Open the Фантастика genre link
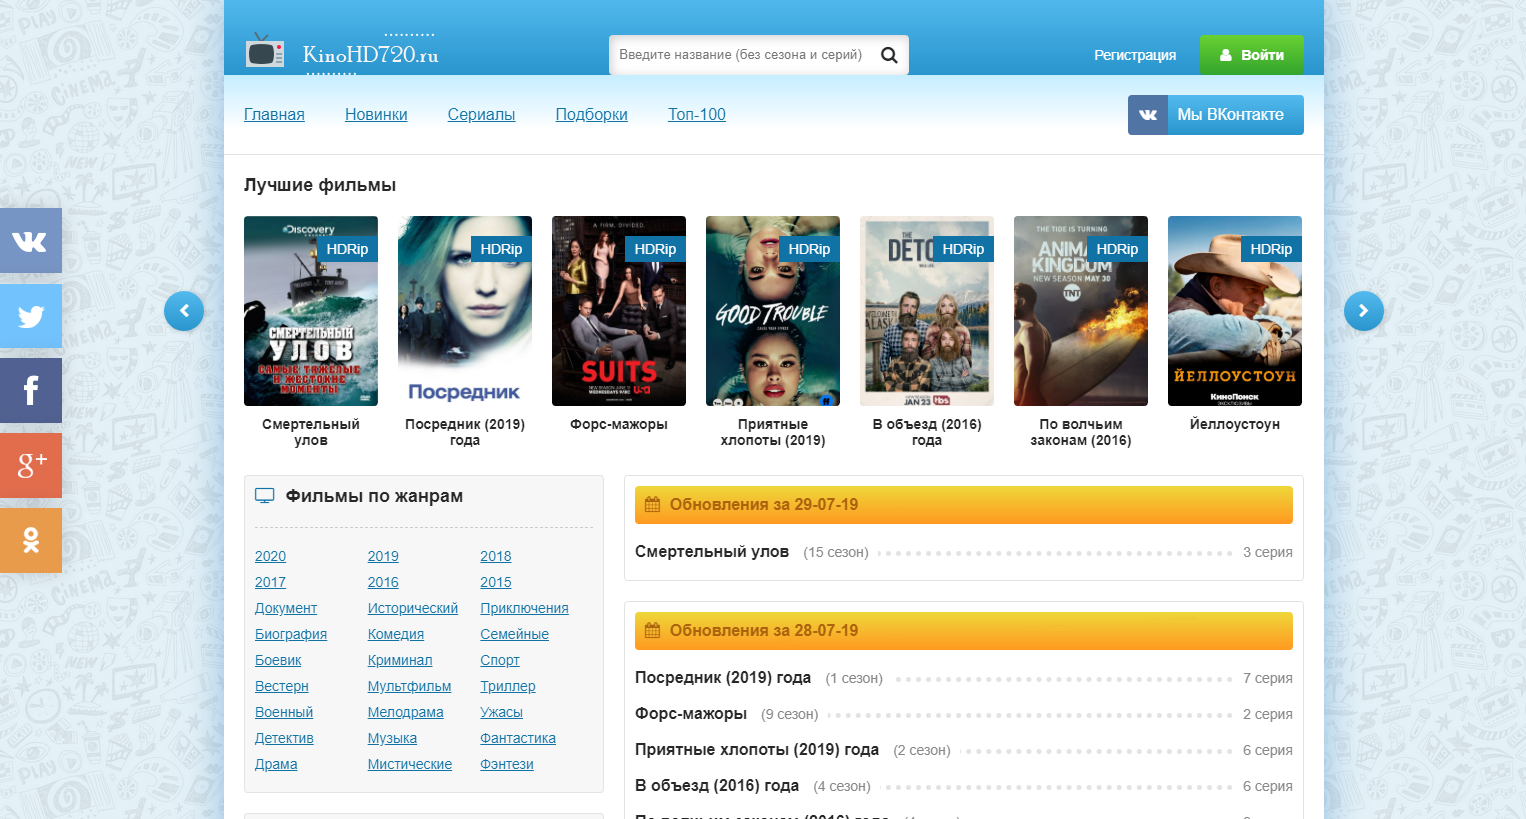The height and width of the screenshot is (819, 1526). point(518,738)
